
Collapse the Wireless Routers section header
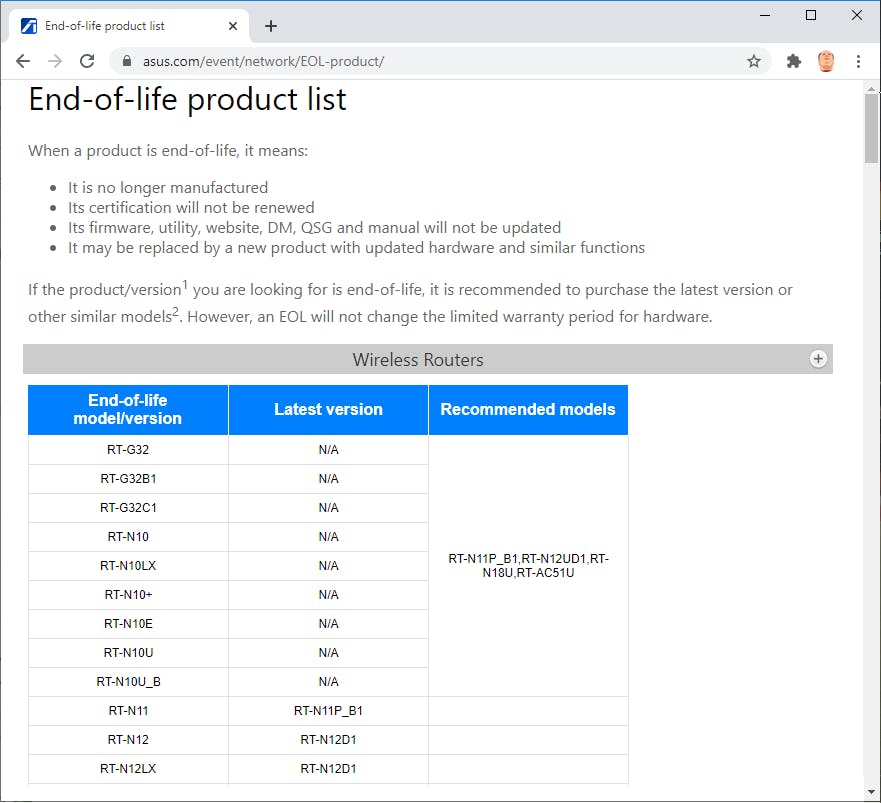tap(418, 359)
